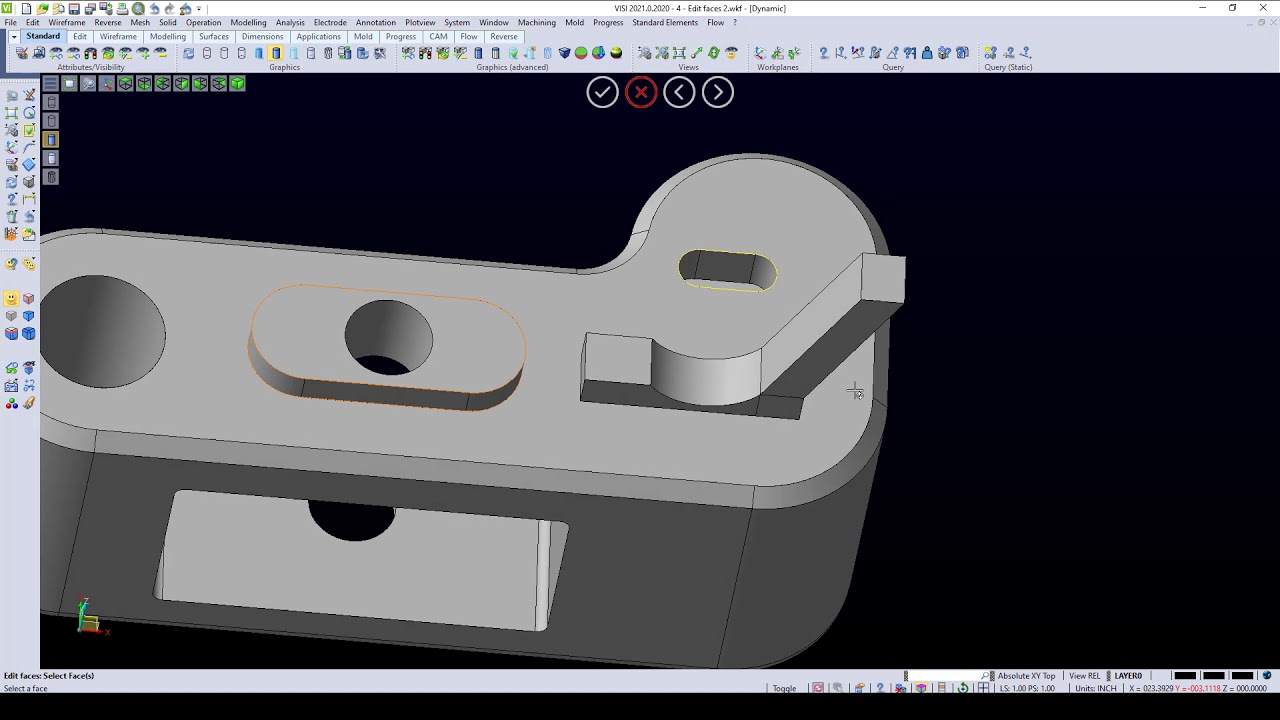Switch to the CAM ribbon tab
This screenshot has height=720, width=1280.
pos(438,36)
